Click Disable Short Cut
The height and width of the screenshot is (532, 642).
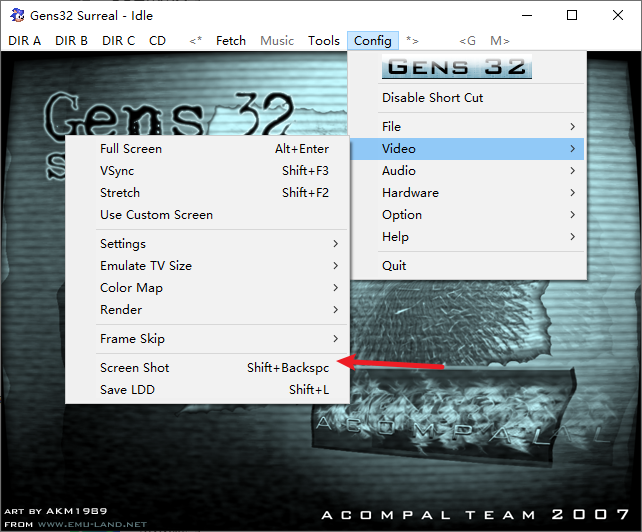click(x=467, y=98)
